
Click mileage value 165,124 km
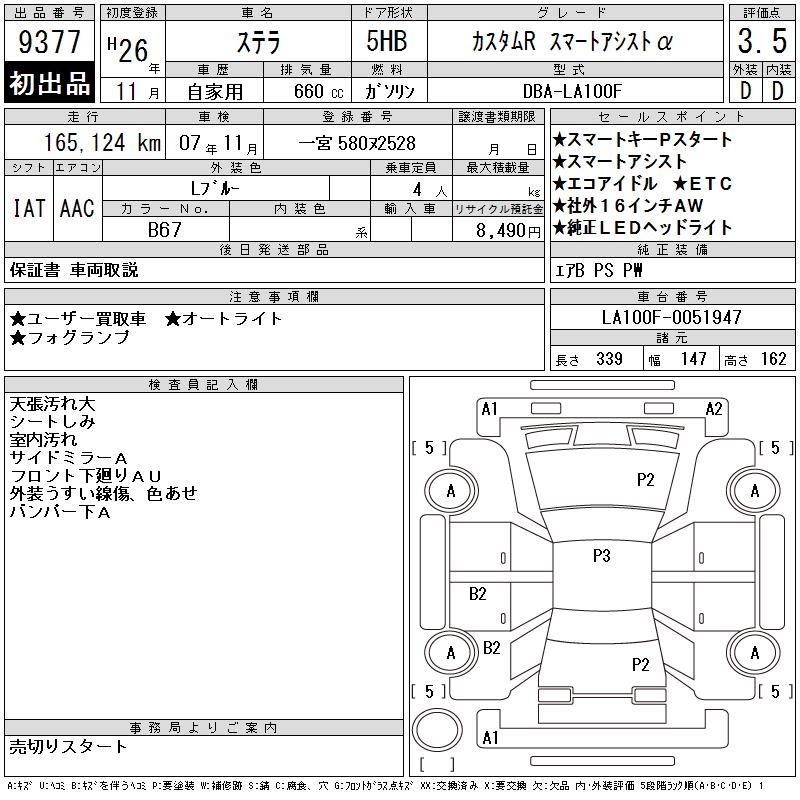click(x=102, y=142)
